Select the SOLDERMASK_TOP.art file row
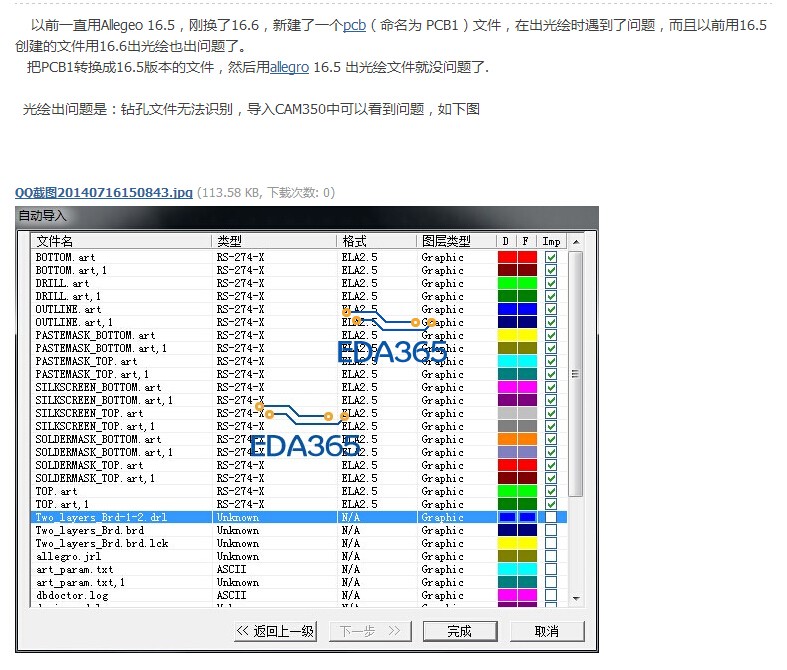Screen dimensions: 787x670 (299, 465)
